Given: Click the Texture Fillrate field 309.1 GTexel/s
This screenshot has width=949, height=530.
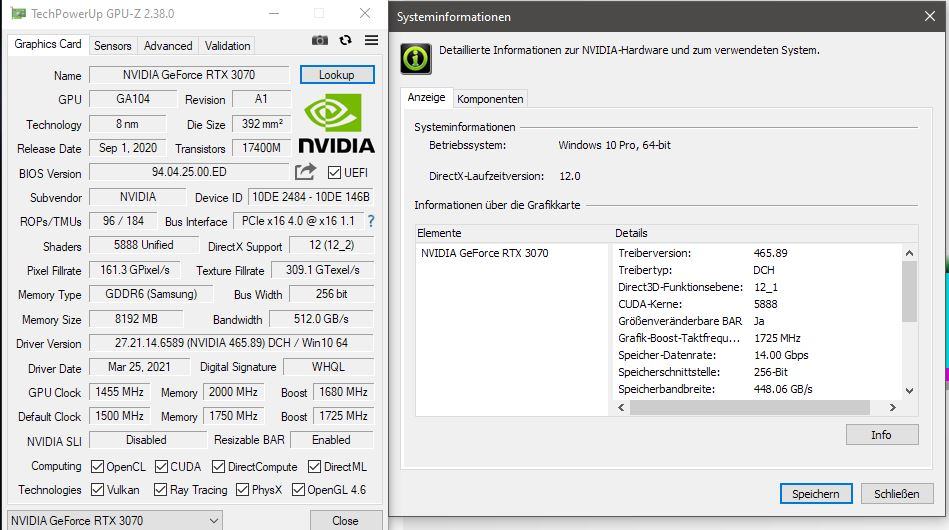Looking at the screenshot, I should pyautogui.click(x=323, y=270).
